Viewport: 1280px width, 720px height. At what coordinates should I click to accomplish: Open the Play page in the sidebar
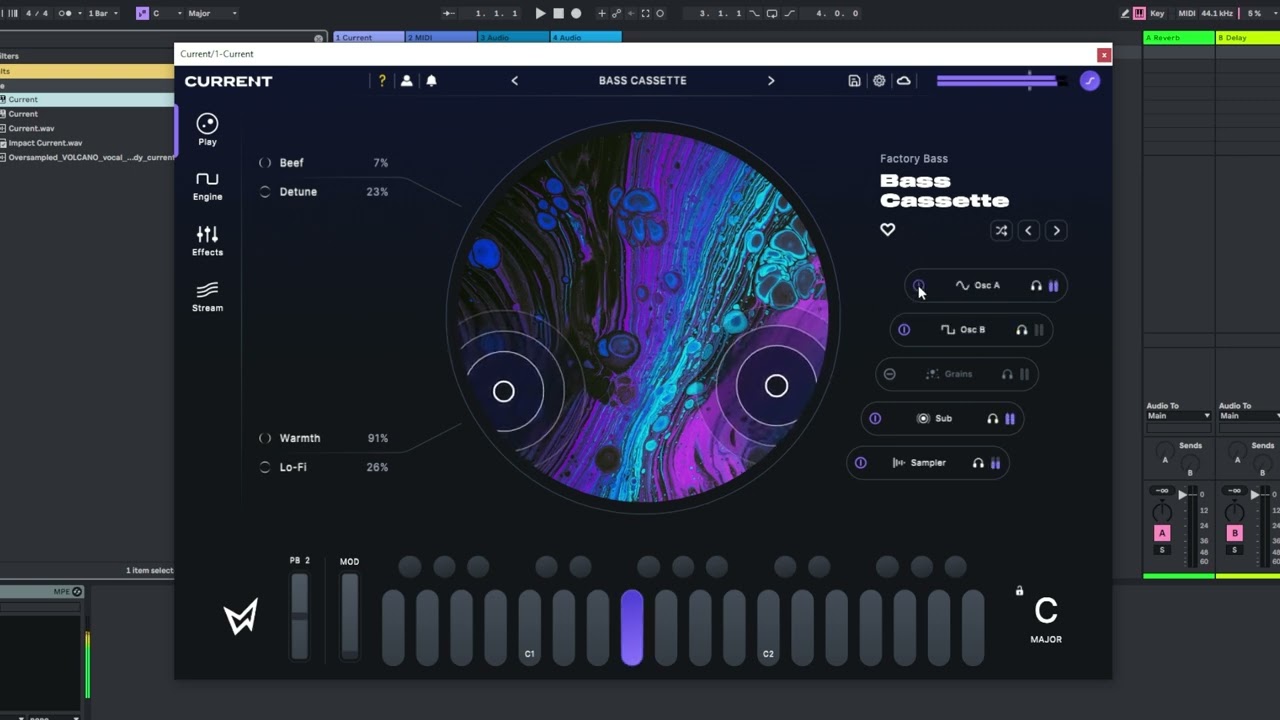pos(207,130)
